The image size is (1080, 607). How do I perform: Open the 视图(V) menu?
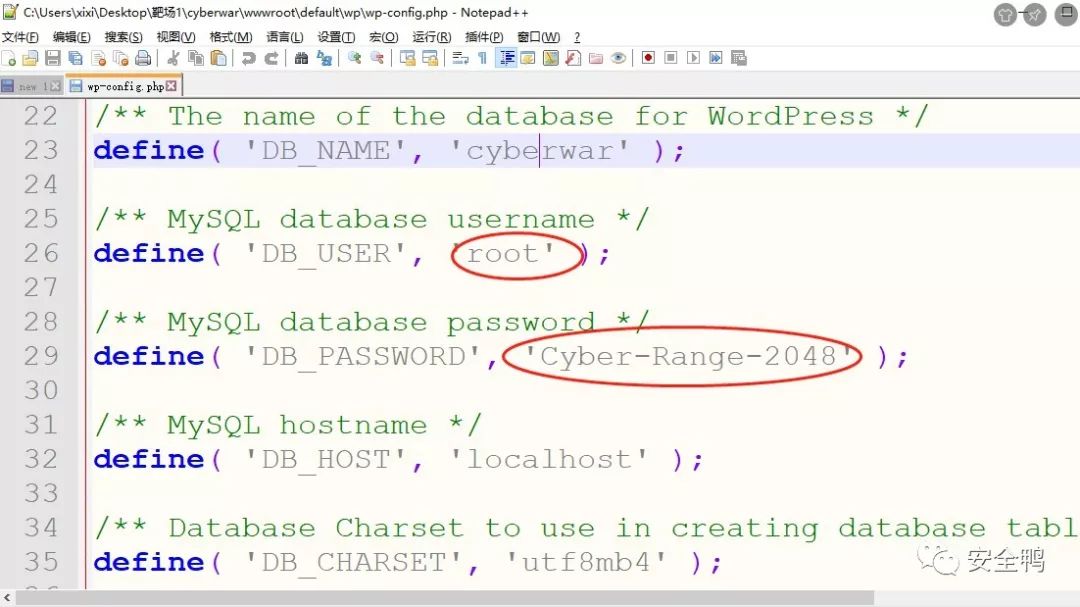pyautogui.click(x=176, y=37)
